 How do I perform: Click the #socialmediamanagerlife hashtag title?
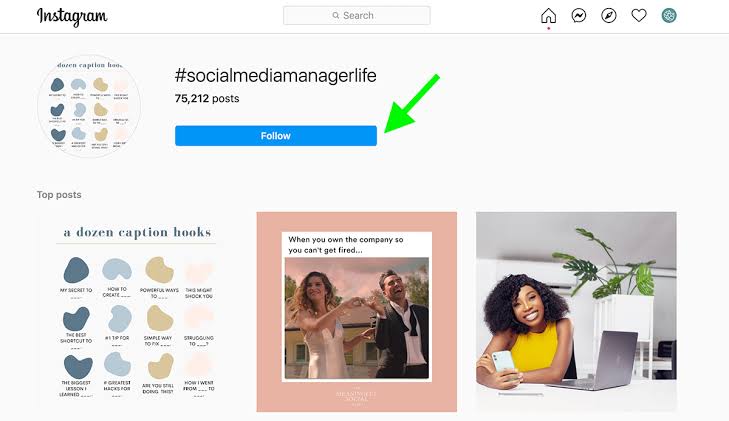[275, 76]
